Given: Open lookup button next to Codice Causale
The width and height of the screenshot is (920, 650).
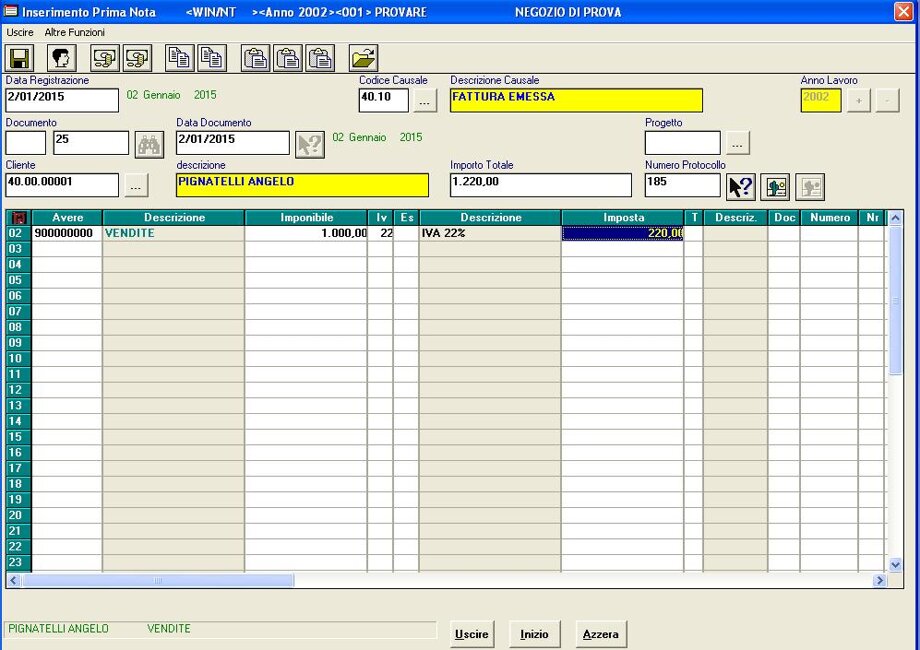Looking at the screenshot, I should click(x=425, y=101).
